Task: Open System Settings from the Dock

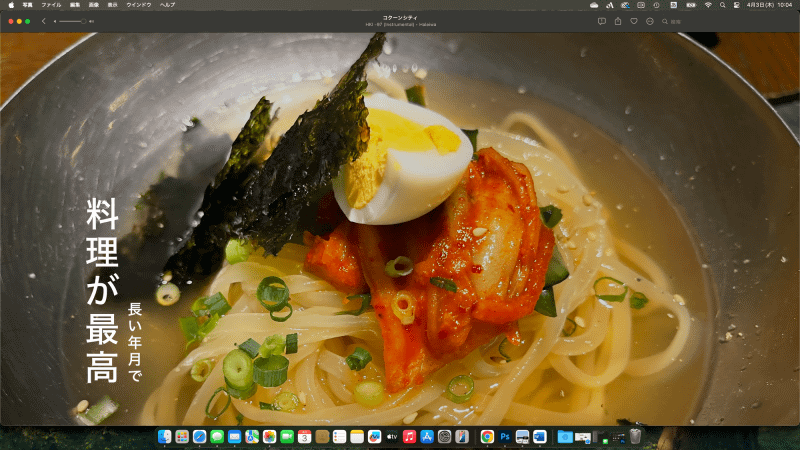Action: (444, 437)
